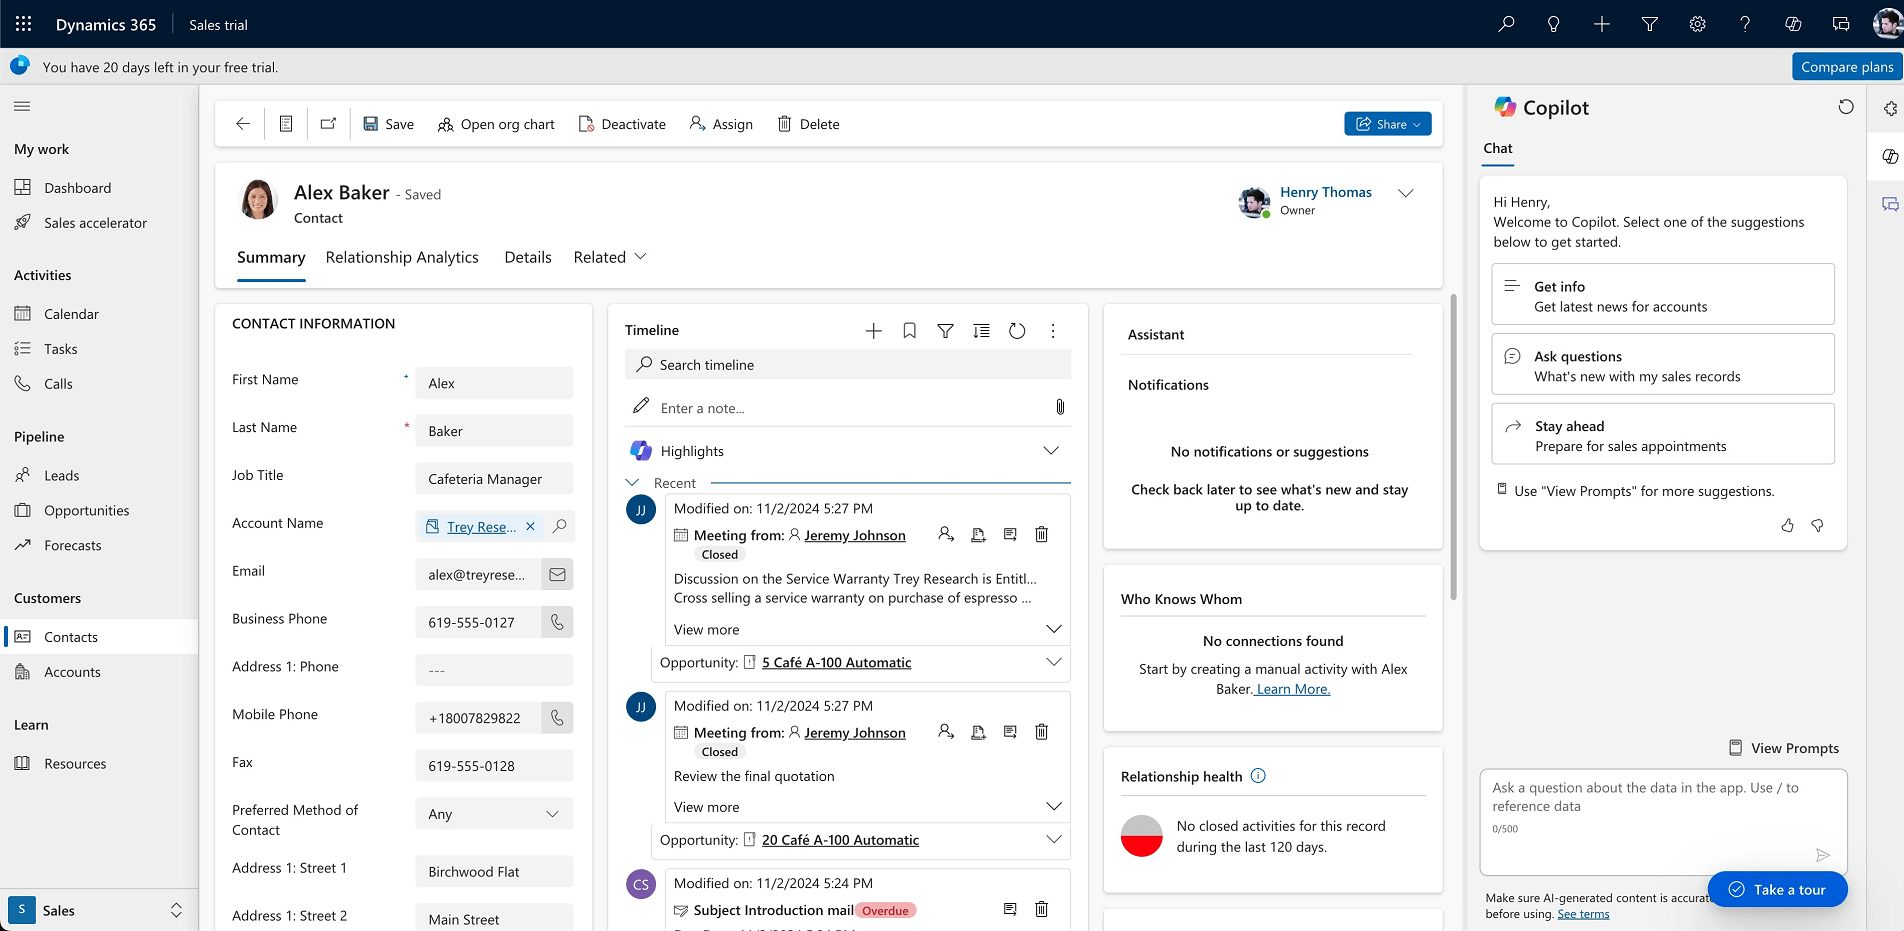Select Opportunities in the Pipeline section

pos(84,510)
